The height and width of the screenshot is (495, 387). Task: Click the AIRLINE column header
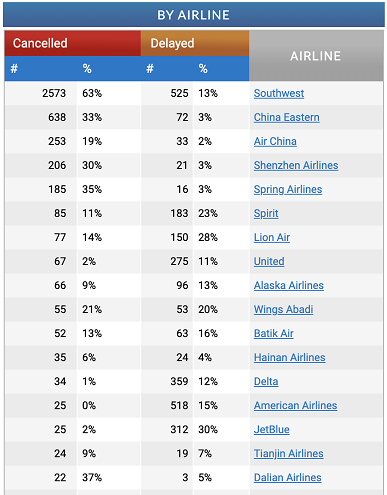click(316, 56)
